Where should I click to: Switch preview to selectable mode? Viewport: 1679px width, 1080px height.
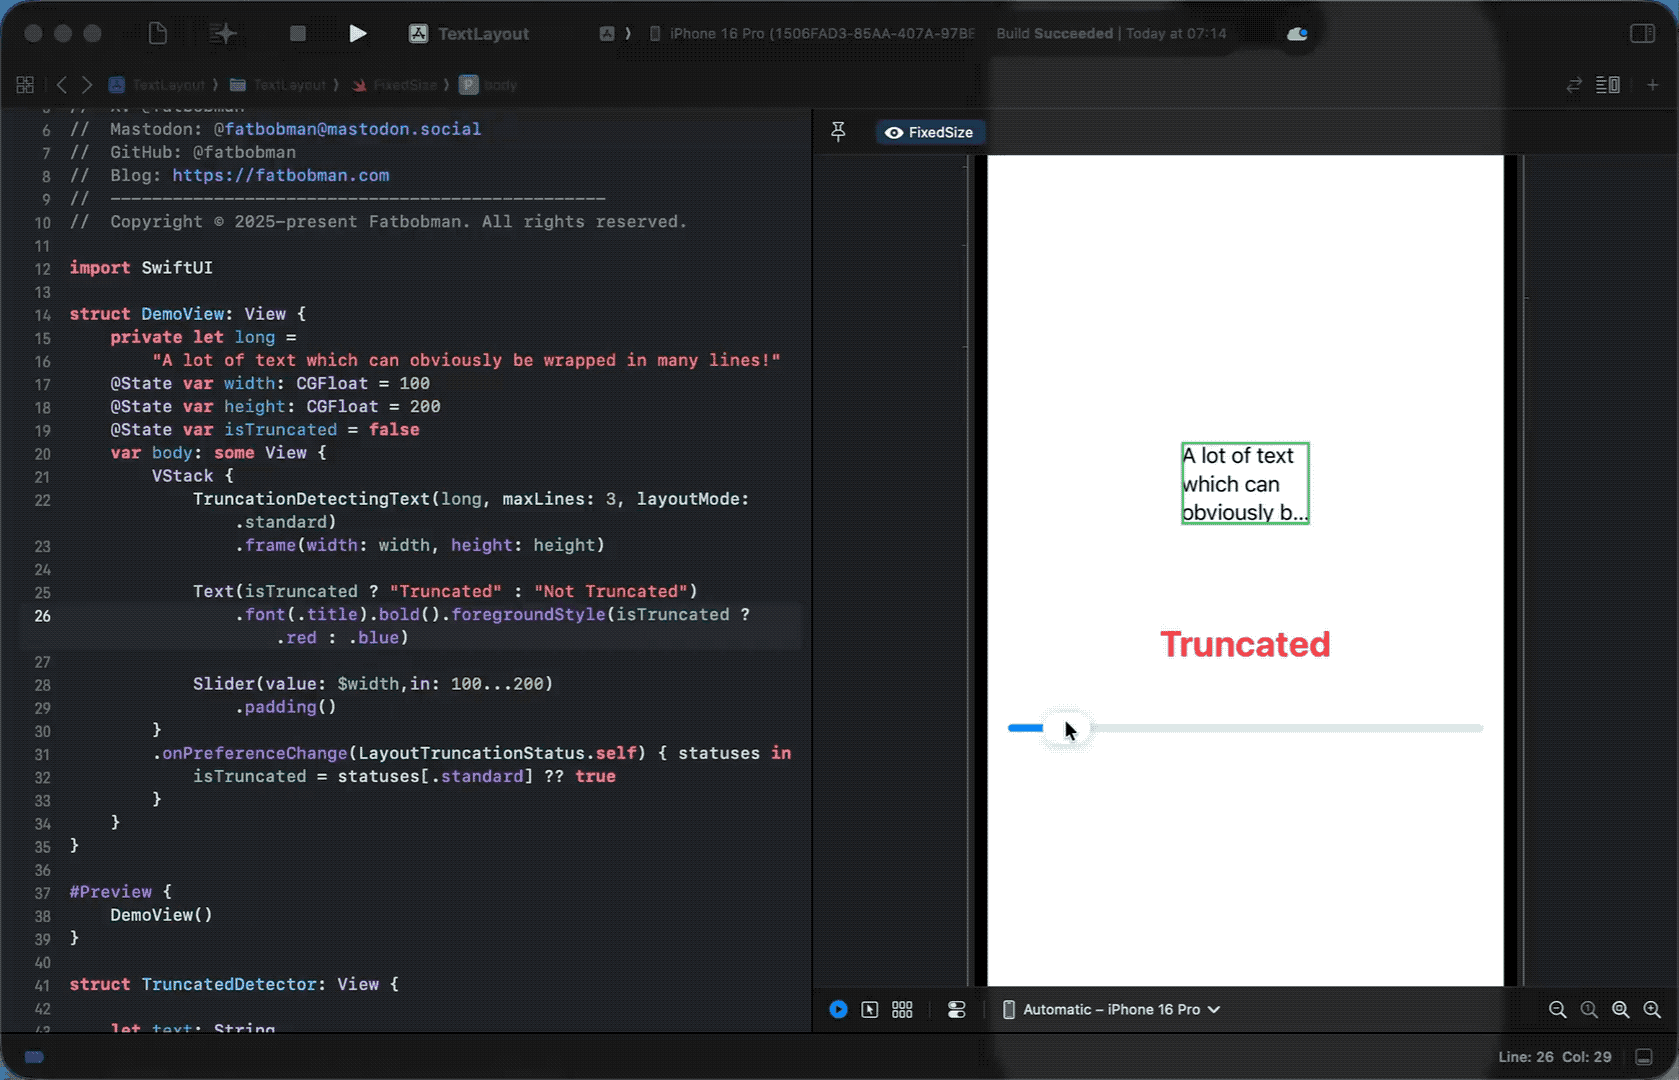coord(870,1010)
